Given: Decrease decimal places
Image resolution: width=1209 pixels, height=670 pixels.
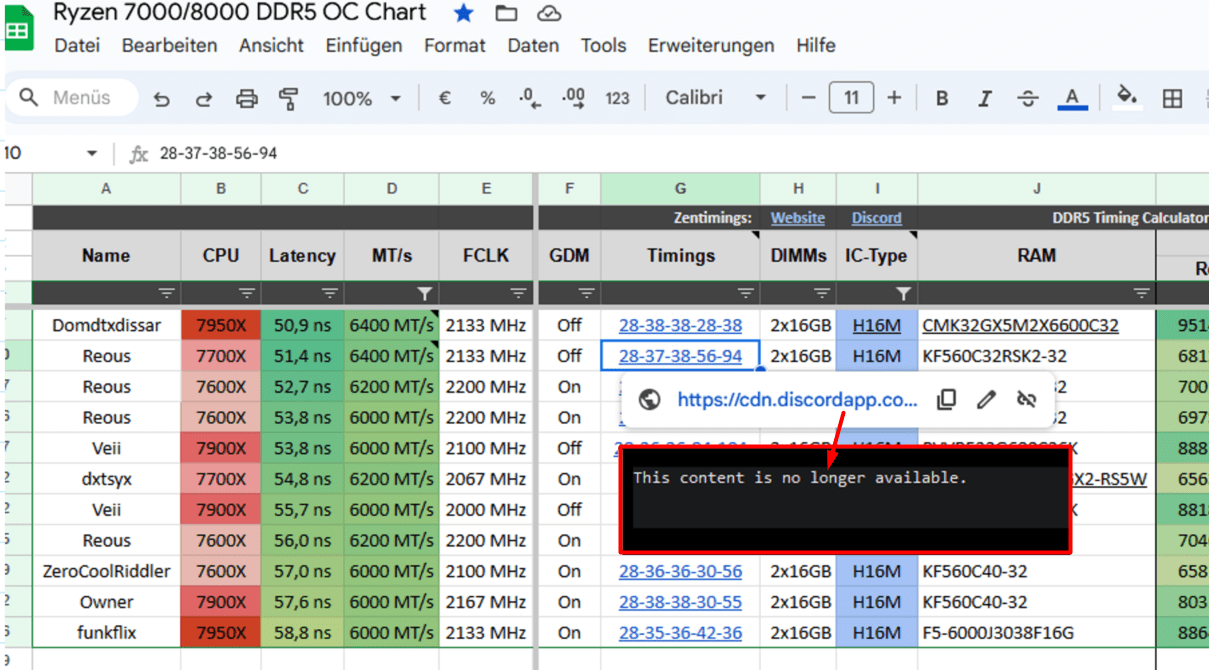Looking at the screenshot, I should tap(530, 98).
